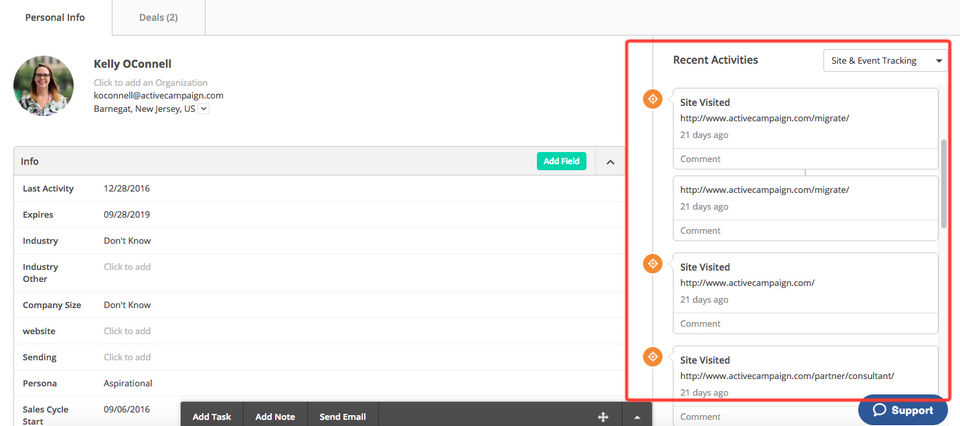This screenshot has height=426, width=960.
Task: Click Add Note in the bottom toolbar
Action: [275, 417]
